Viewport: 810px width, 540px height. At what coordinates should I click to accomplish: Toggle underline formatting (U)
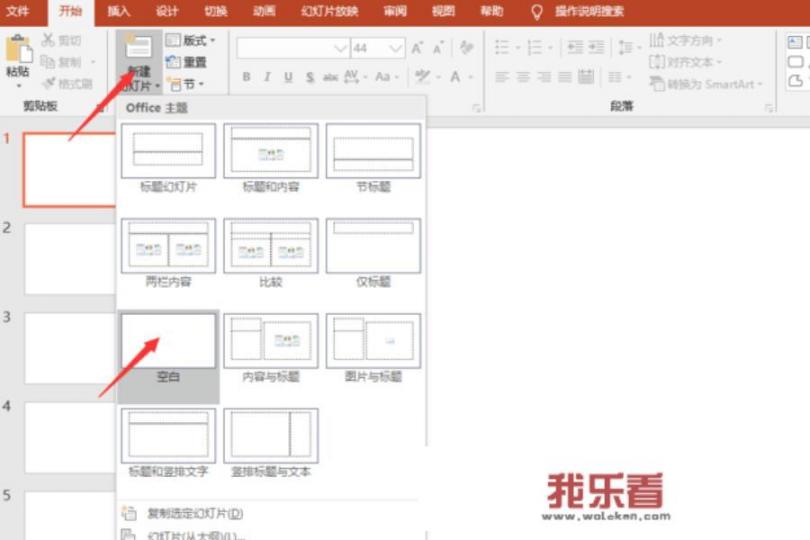[288, 77]
